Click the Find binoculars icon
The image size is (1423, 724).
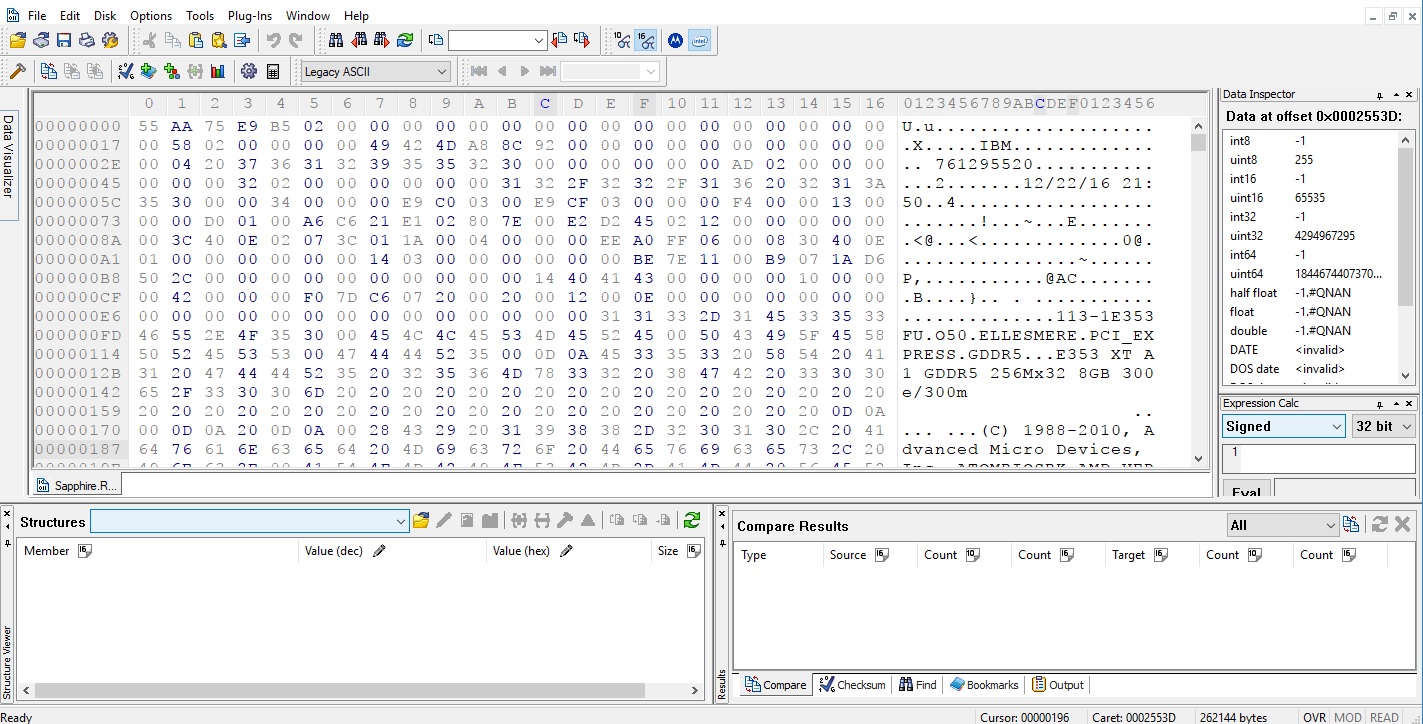[x=336, y=40]
